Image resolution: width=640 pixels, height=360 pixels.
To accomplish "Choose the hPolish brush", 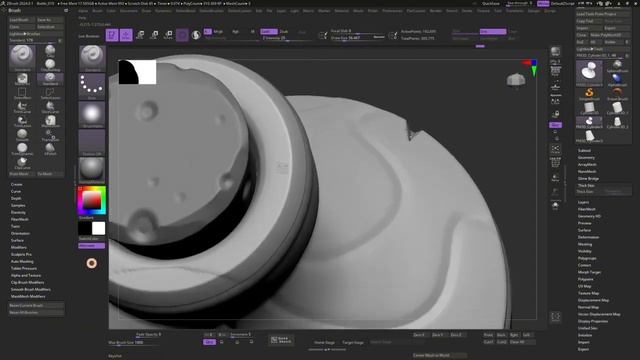I will tap(50, 149).
